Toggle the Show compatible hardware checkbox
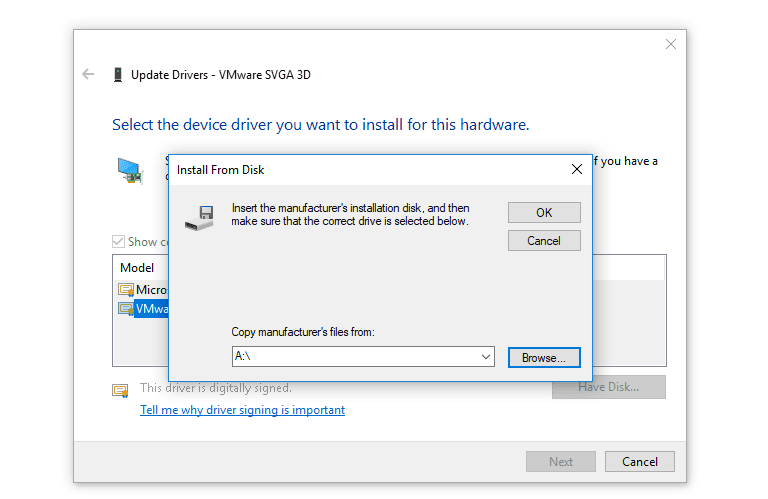The width and height of the screenshot is (768, 499). pos(118,241)
